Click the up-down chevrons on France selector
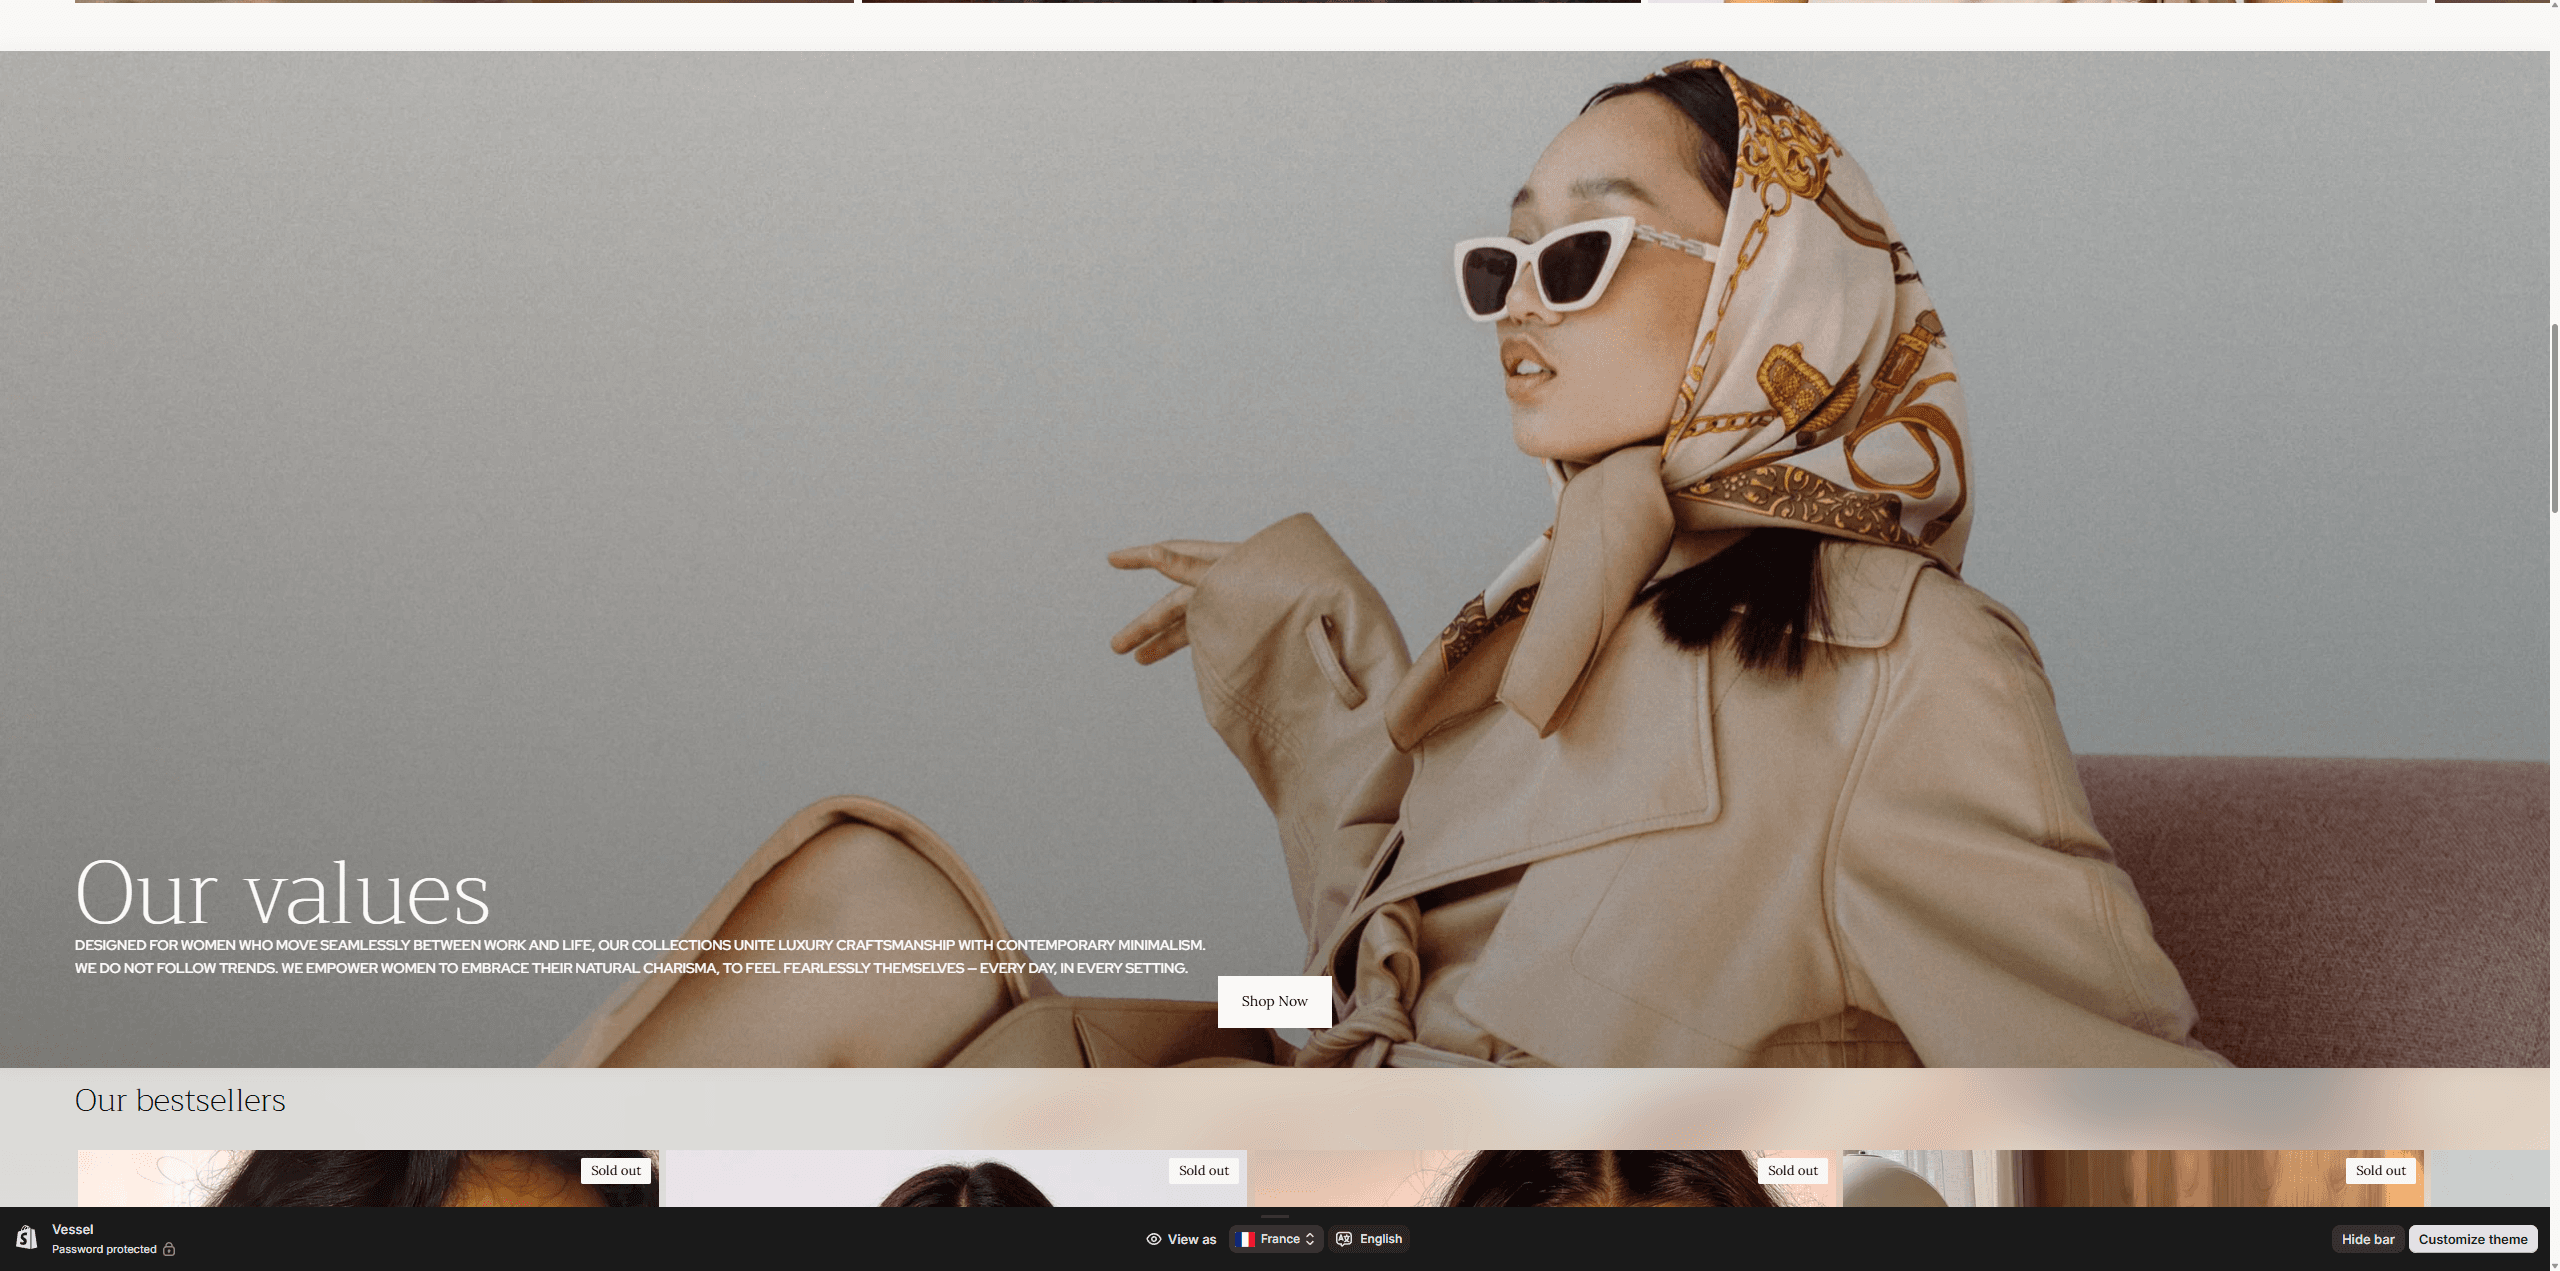Viewport: 2560px width, 1271px height. (x=1309, y=1239)
